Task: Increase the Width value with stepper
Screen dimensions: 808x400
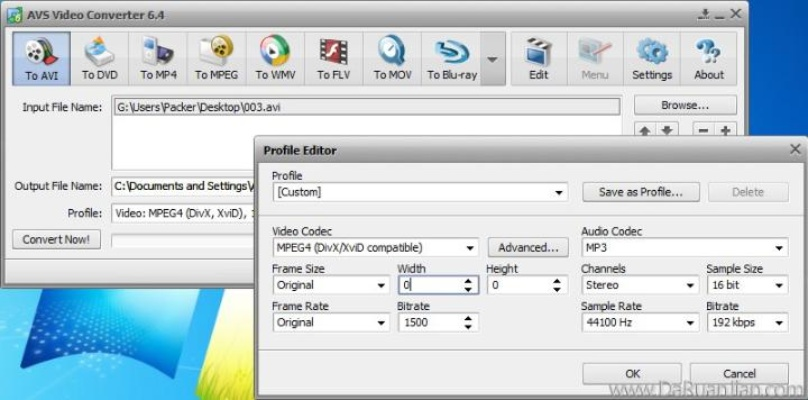Action: (x=470, y=281)
